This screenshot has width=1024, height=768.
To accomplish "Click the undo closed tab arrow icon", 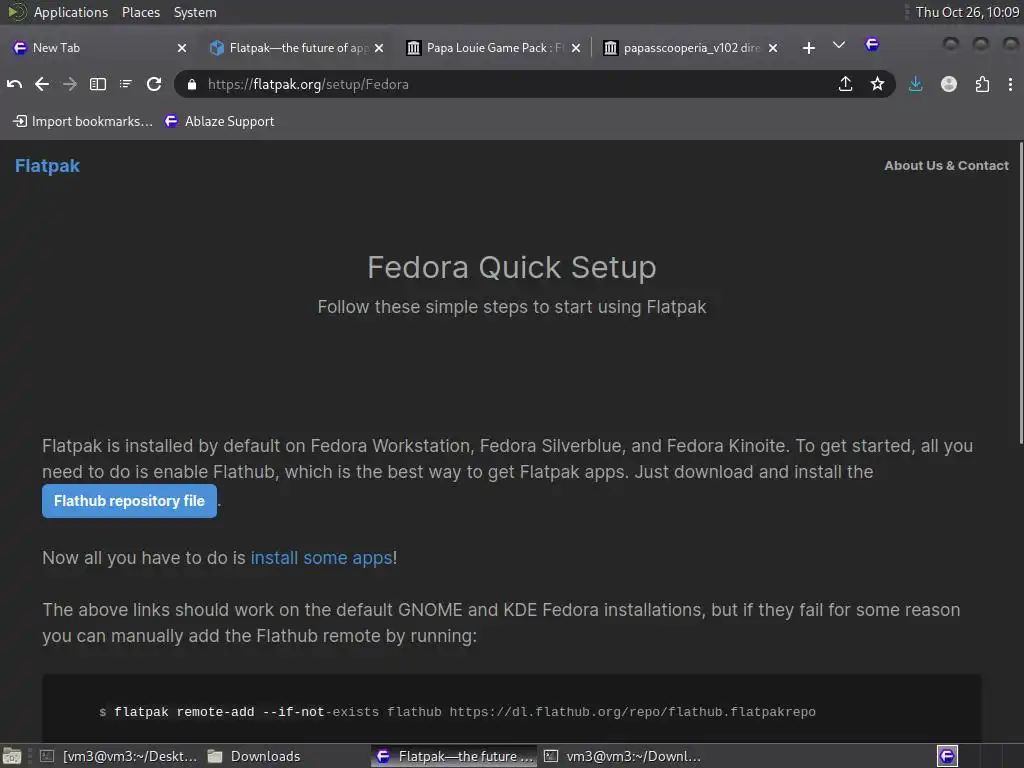I will click(x=14, y=84).
